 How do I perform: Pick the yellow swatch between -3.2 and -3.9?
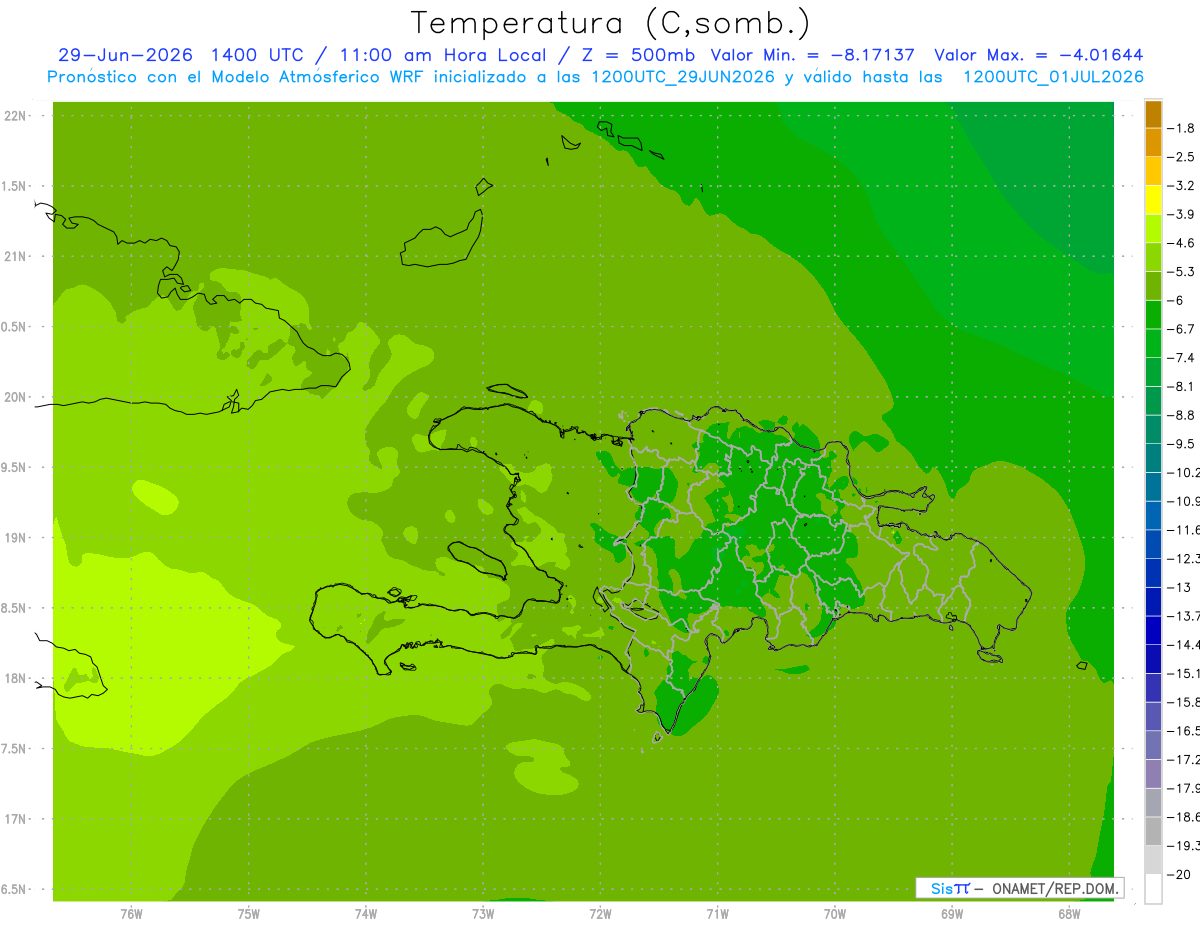click(x=1153, y=200)
